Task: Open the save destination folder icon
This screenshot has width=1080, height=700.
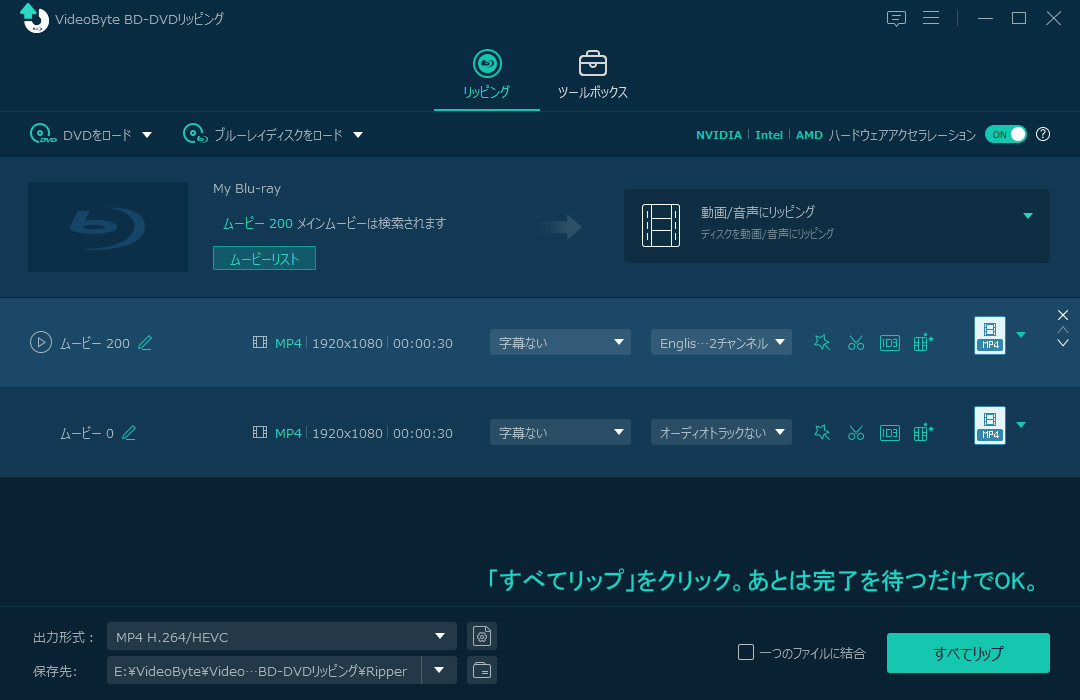Action: point(481,670)
